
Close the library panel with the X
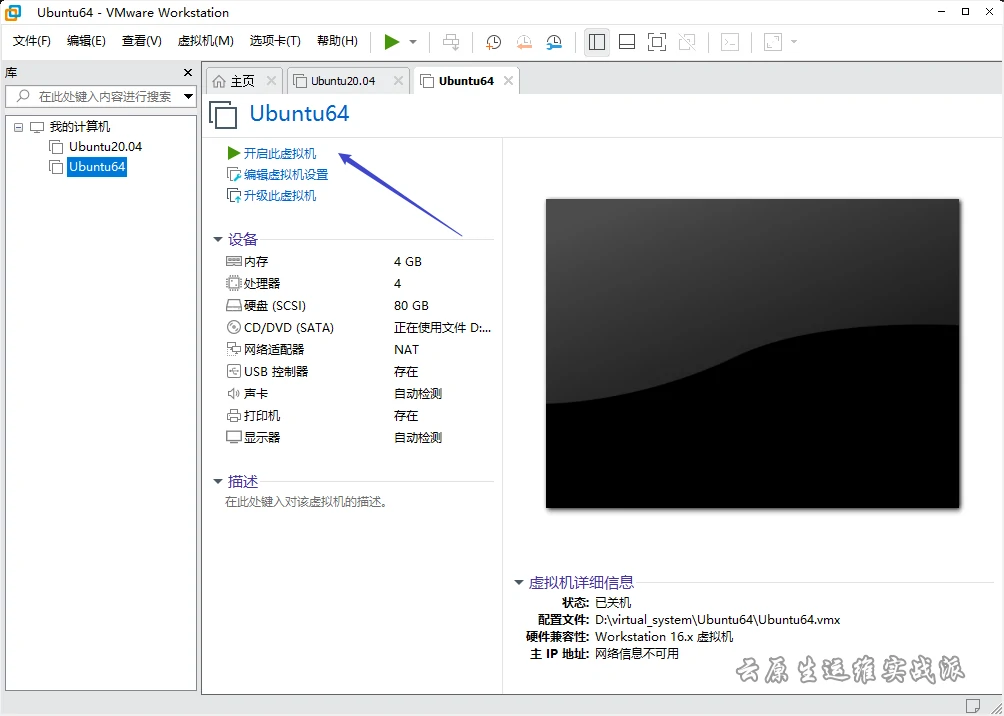tap(188, 73)
